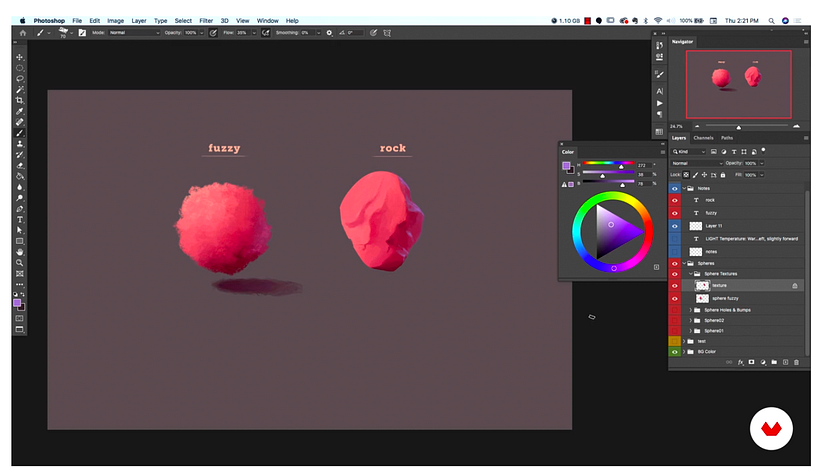
Task: Open the smoothing options gear
Action: tap(329, 32)
